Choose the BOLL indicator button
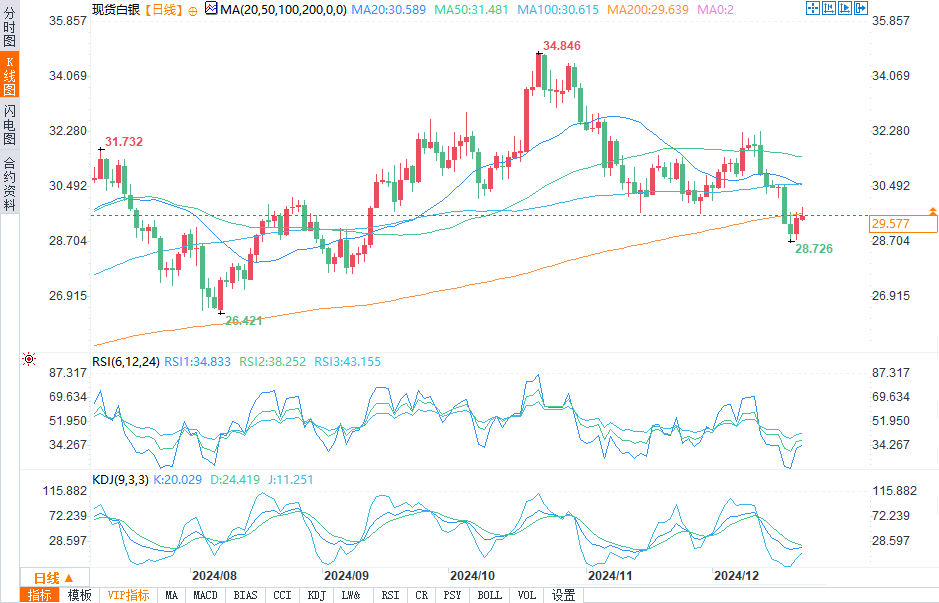This screenshot has width=939, height=603. click(489, 595)
